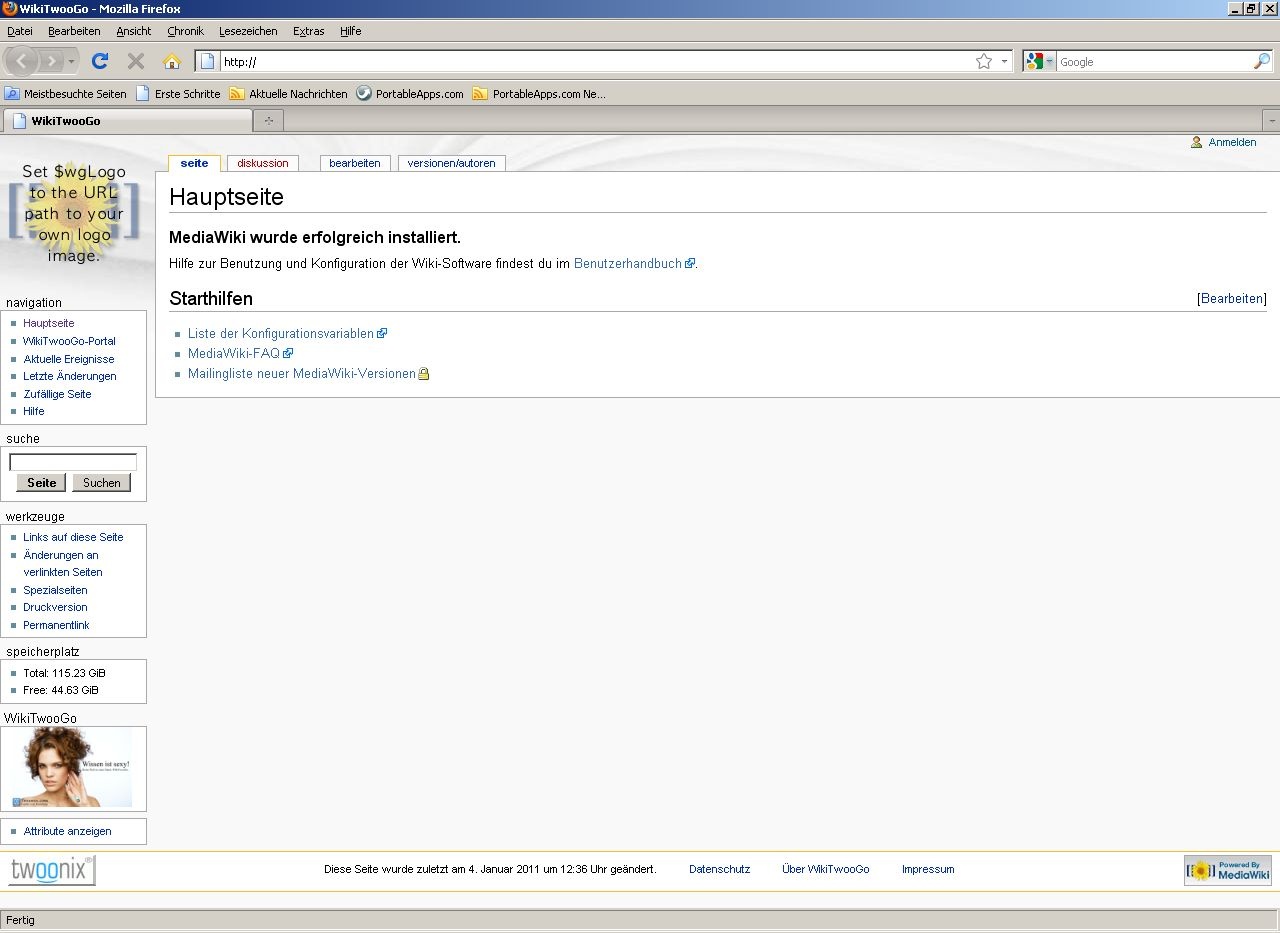The height and width of the screenshot is (933, 1280).
Task: Reload the page with the refresh icon
Action: [100, 61]
